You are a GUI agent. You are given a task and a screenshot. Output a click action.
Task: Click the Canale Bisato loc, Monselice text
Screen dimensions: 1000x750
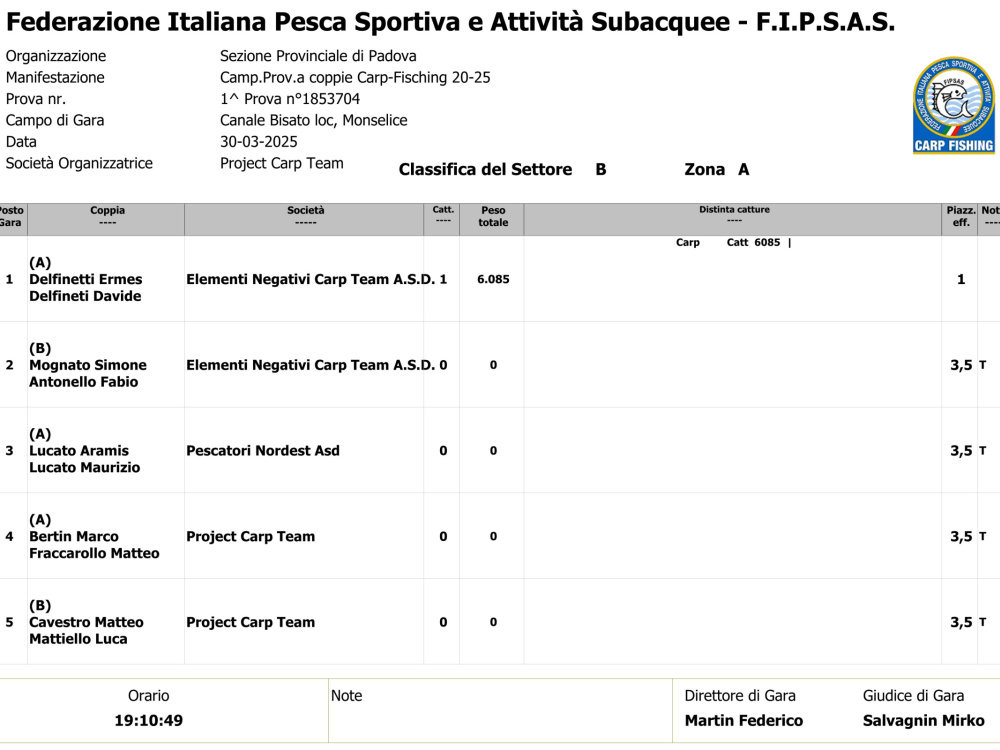point(314,121)
